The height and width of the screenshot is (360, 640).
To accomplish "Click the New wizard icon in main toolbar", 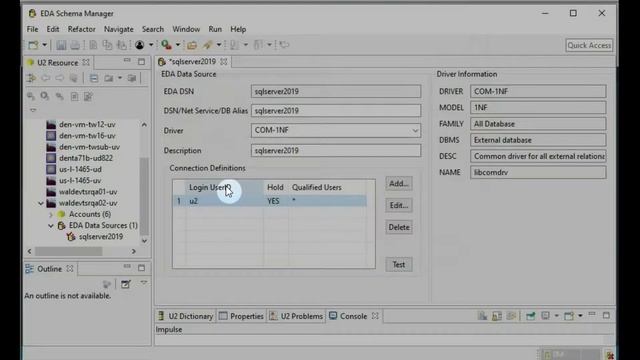I will 33,45.
